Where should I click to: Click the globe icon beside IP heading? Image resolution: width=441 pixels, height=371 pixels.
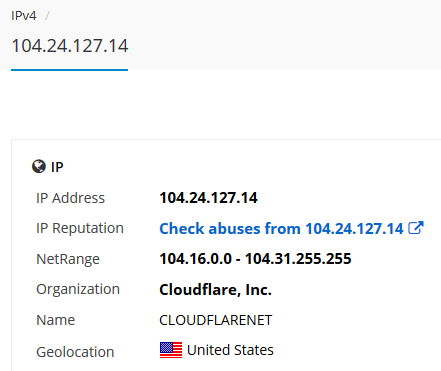pyautogui.click(x=39, y=166)
